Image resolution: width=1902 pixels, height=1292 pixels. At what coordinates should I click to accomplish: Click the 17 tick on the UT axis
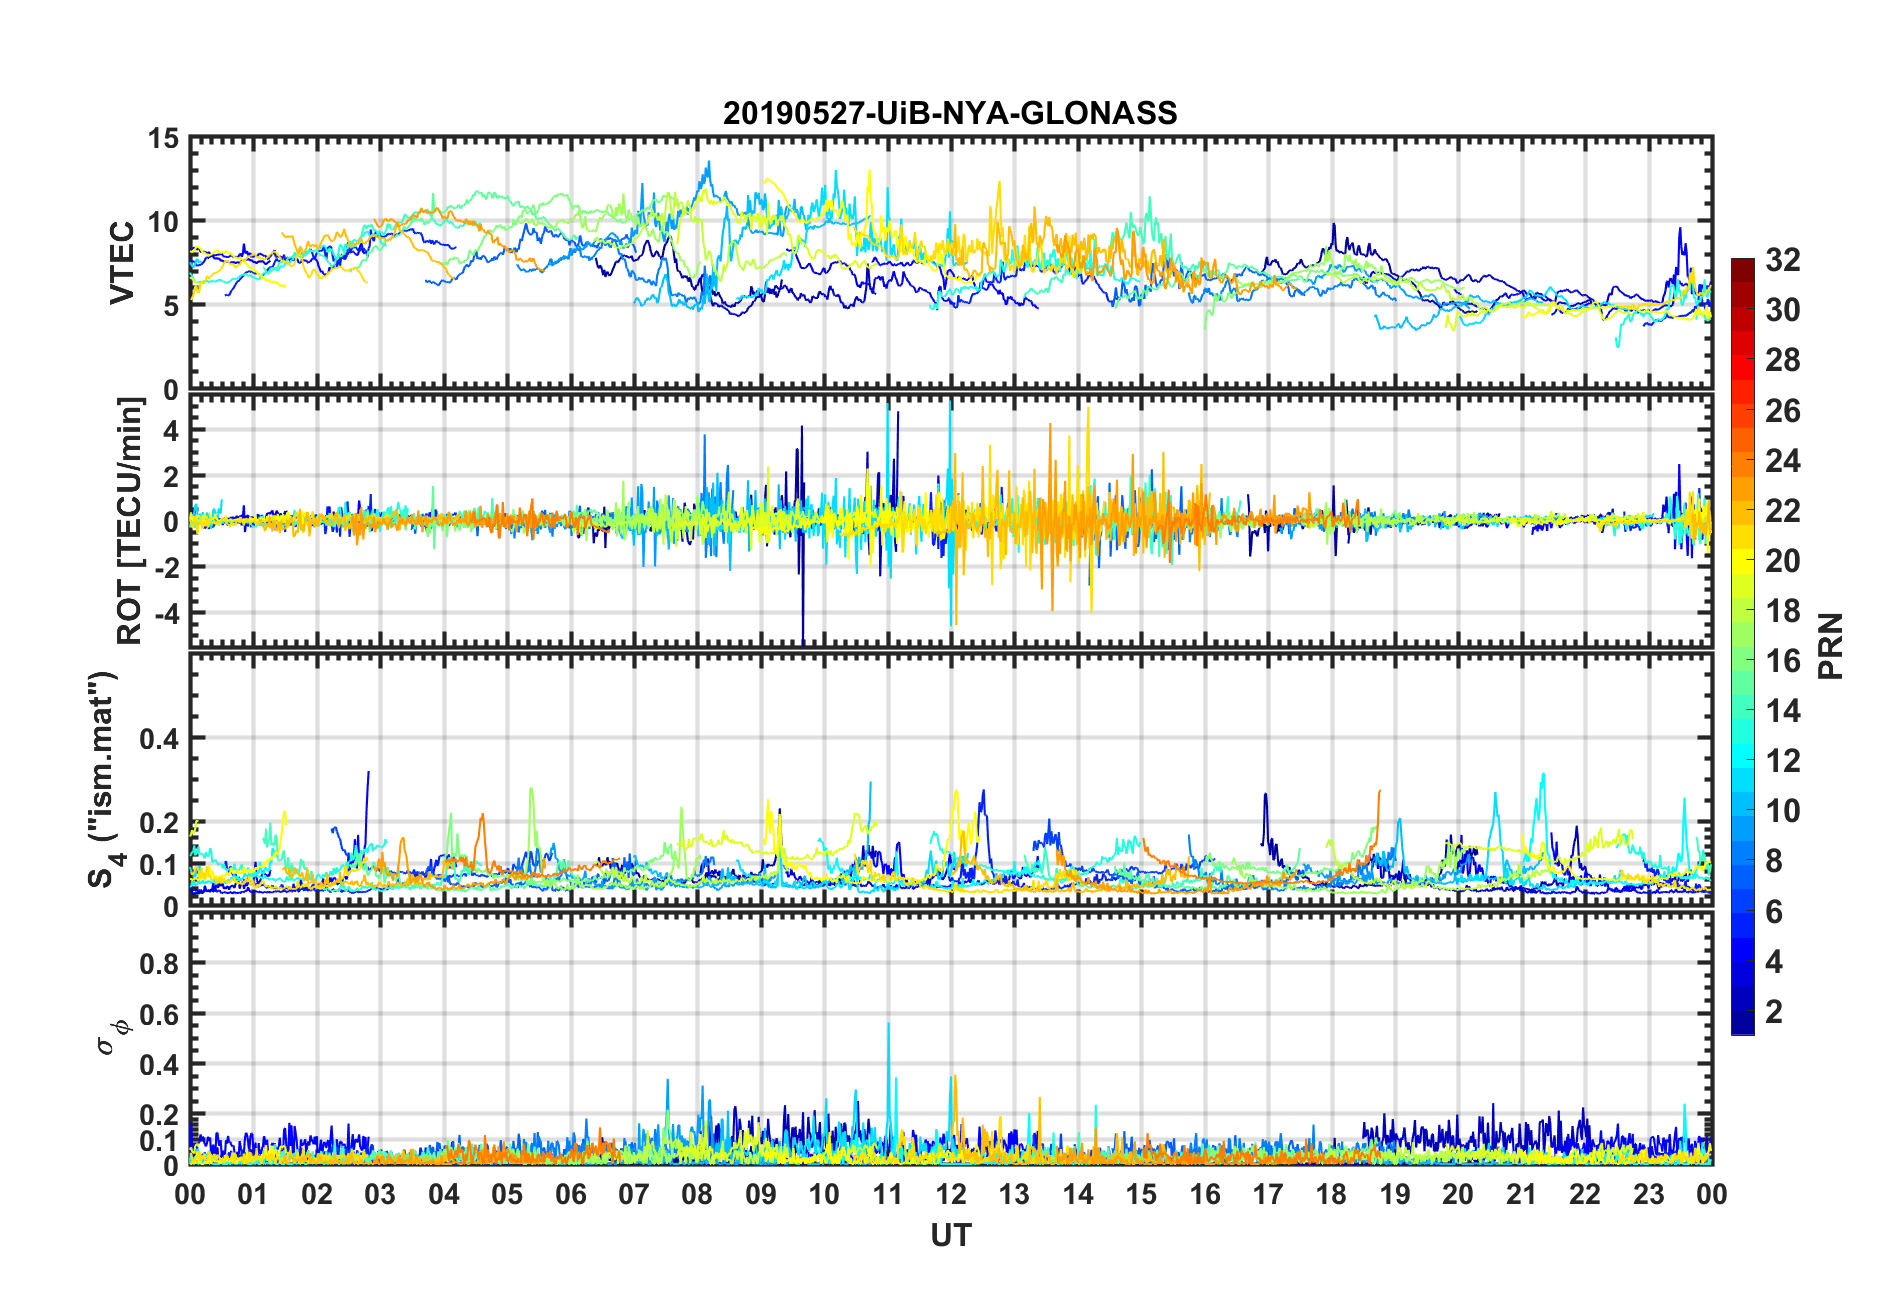(x=1268, y=1194)
